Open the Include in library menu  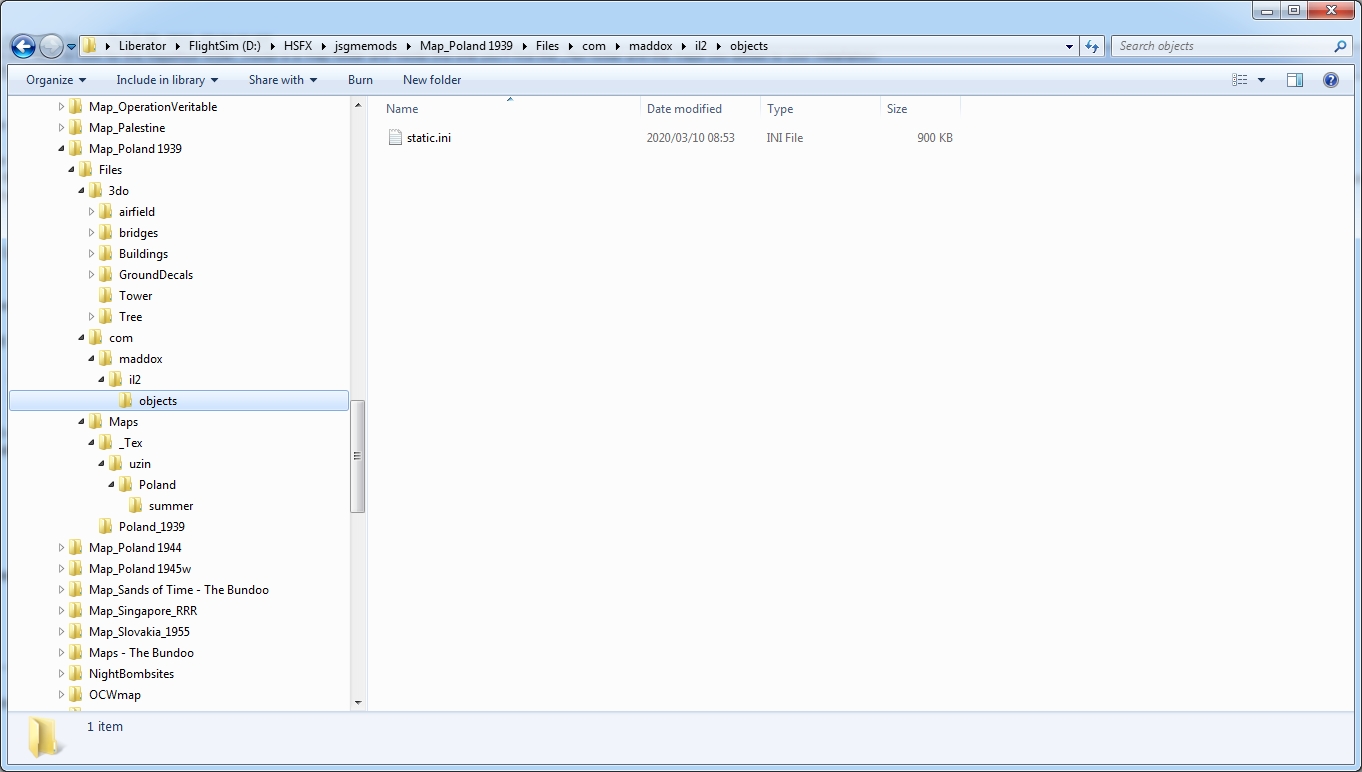tap(167, 80)
